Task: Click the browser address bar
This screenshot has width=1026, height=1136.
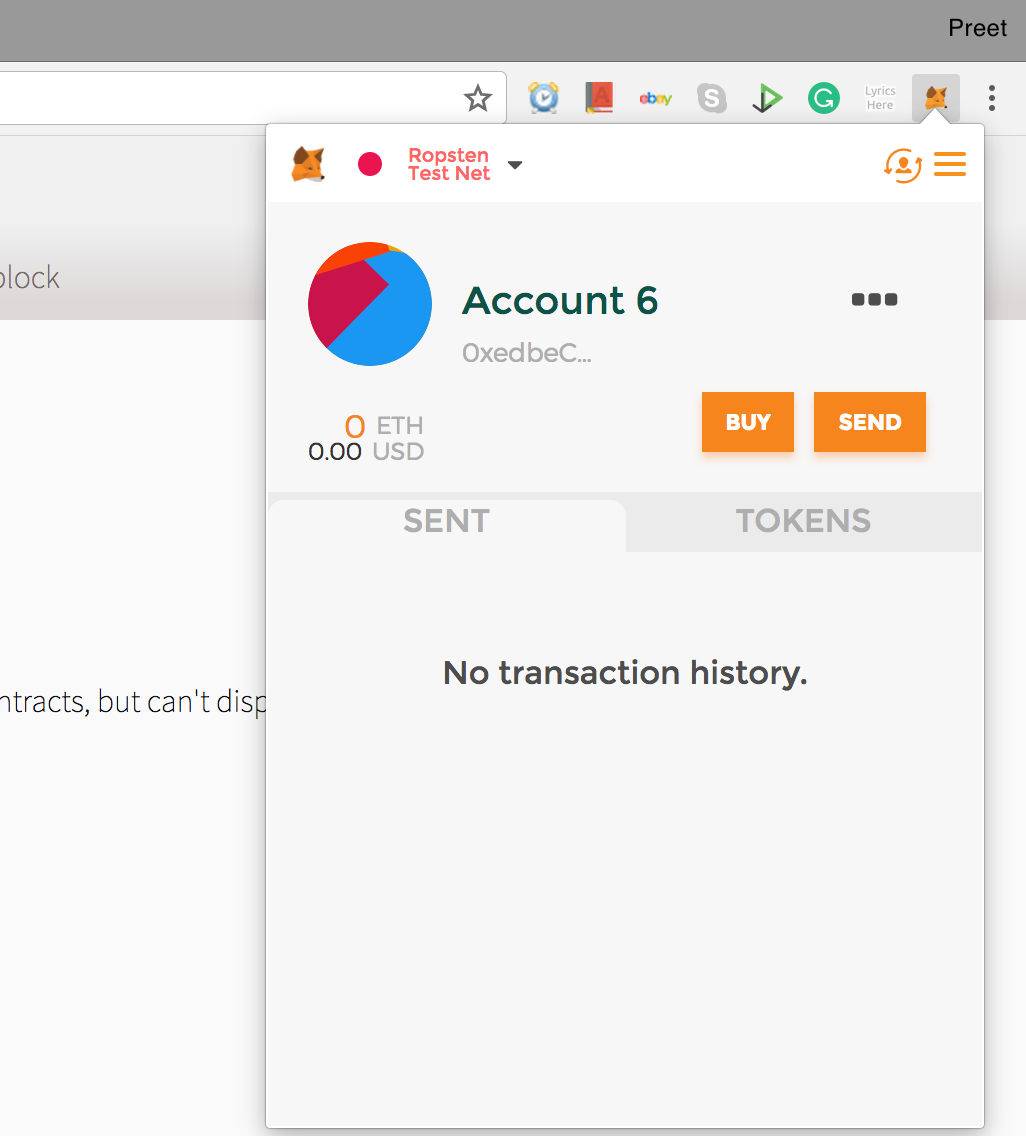Action: pyautogui.click(x=253, y=98)
